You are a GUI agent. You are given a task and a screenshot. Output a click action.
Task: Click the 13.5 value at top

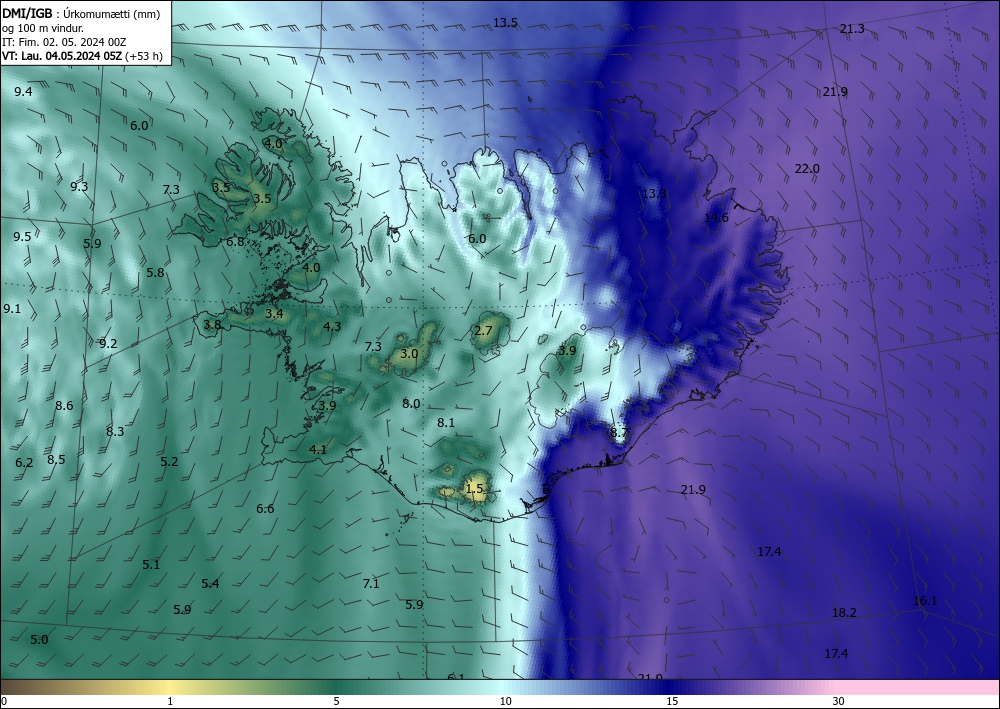tap(505, 23)
